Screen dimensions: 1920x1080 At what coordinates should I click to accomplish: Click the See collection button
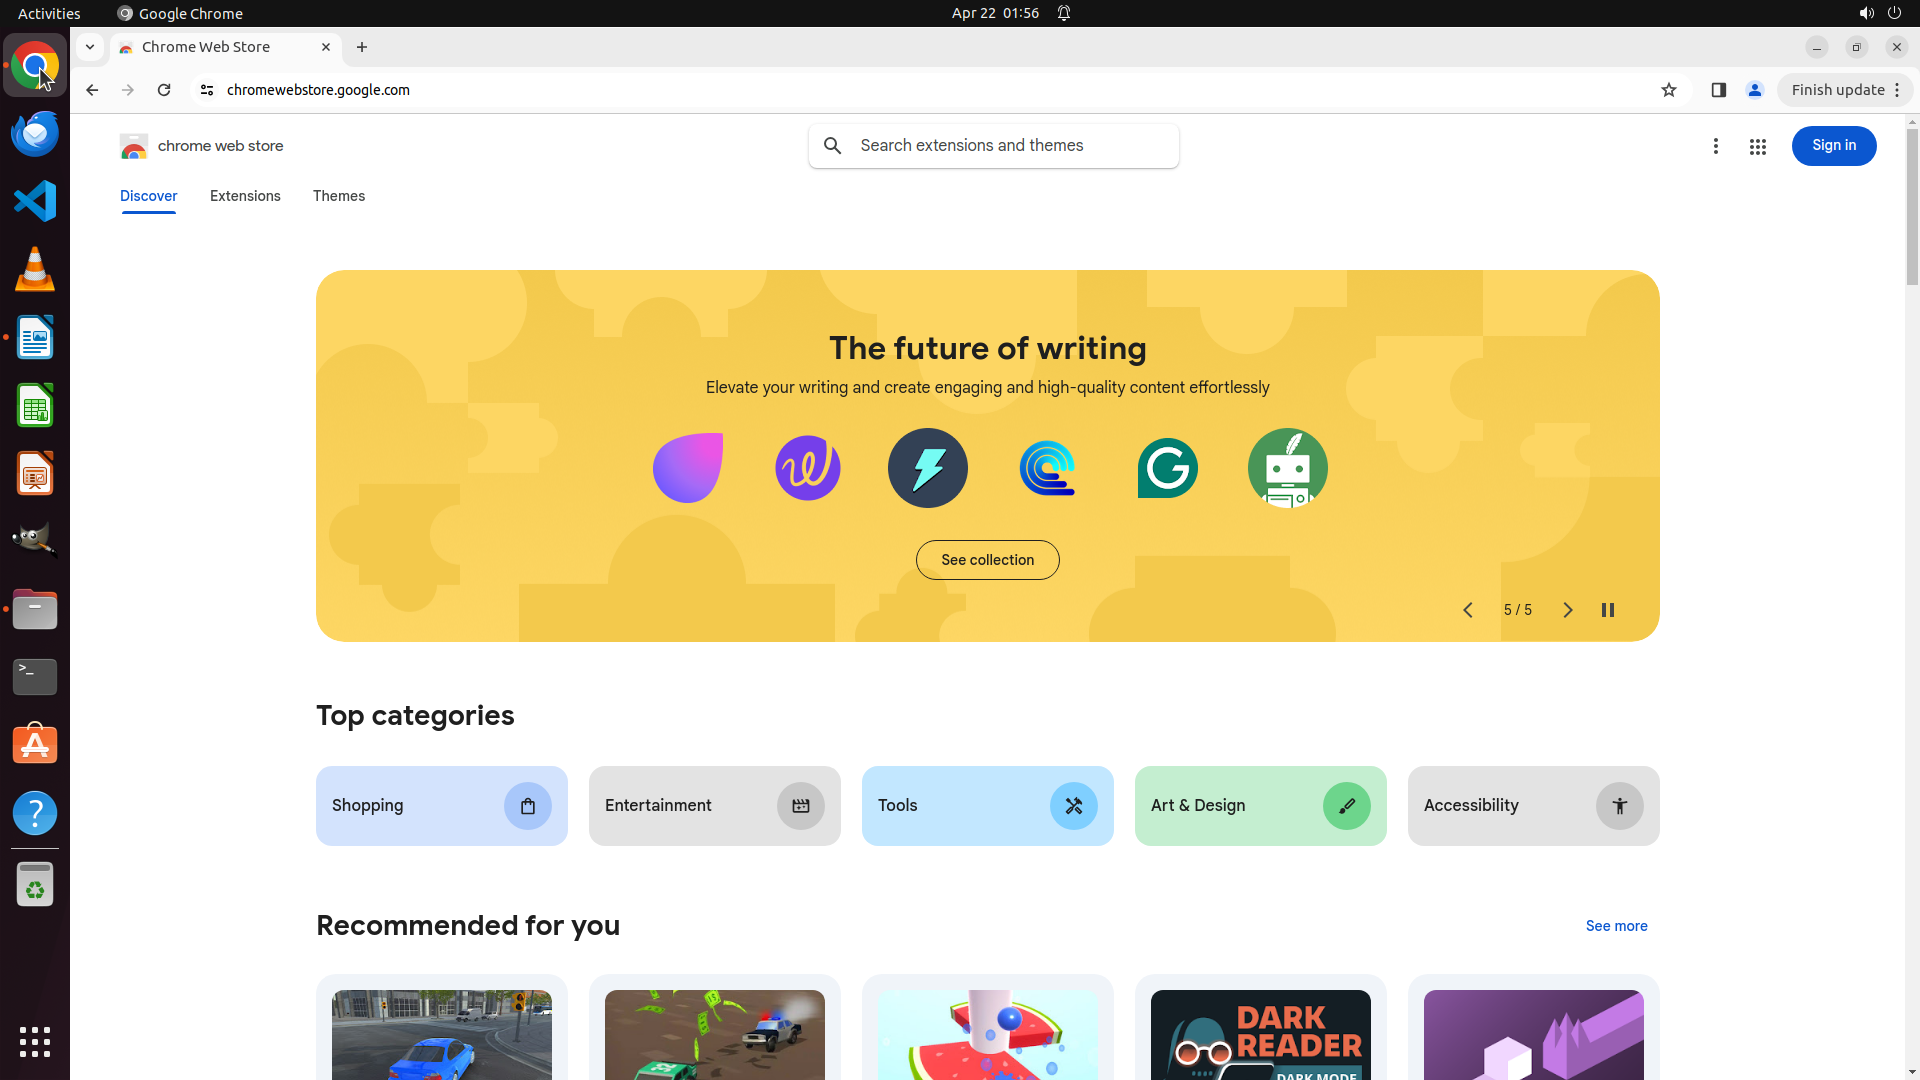pyautogui.click(x=987, y=560)
